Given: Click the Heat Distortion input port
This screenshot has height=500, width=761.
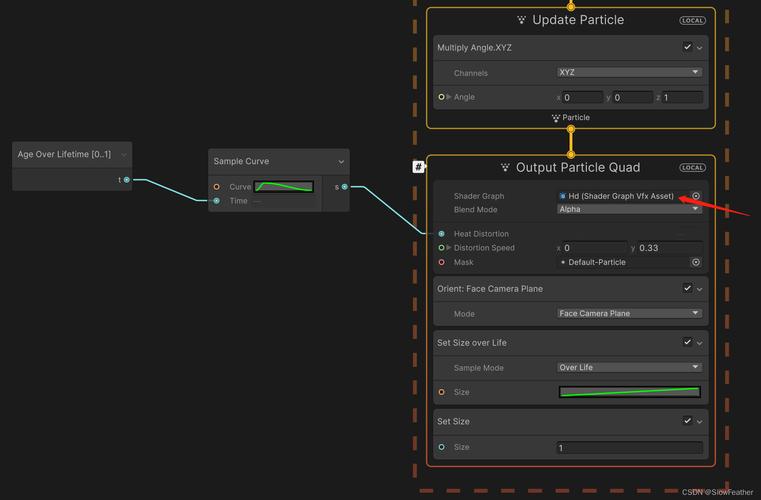Looking at the screenshot, I should (x=441, y=234).
